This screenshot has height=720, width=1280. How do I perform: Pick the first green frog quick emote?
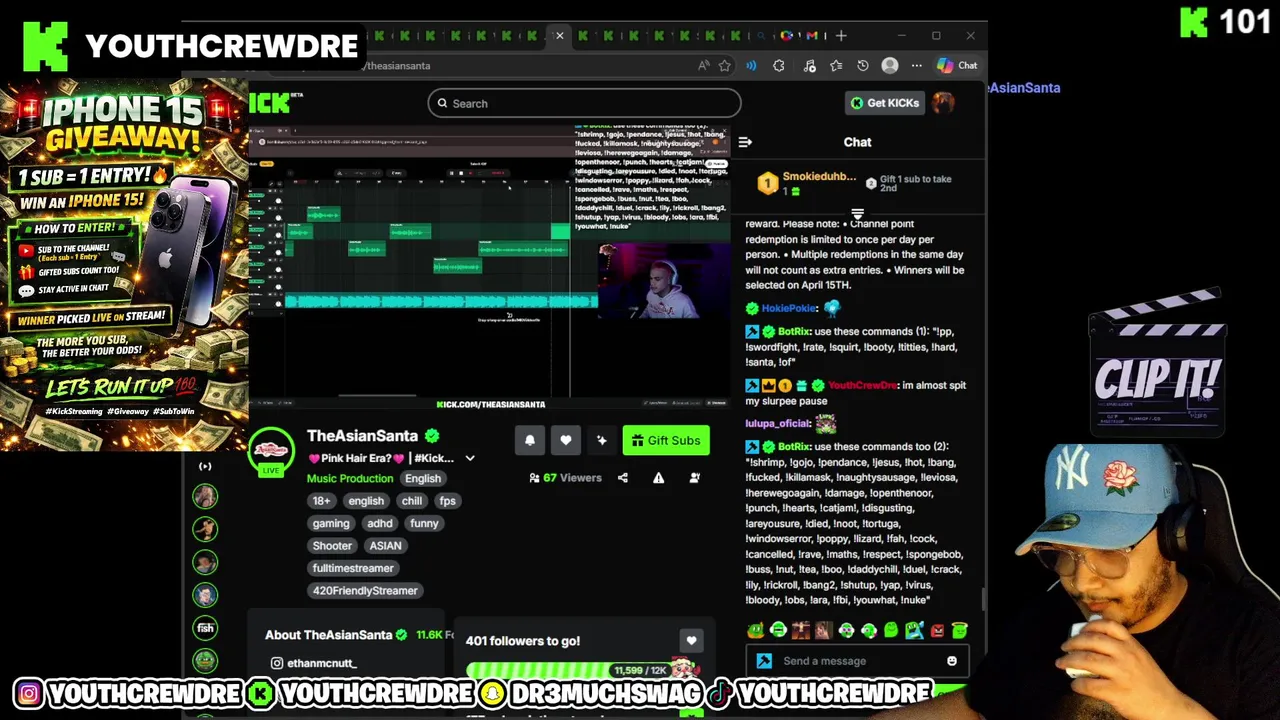[x=755, y=630]
